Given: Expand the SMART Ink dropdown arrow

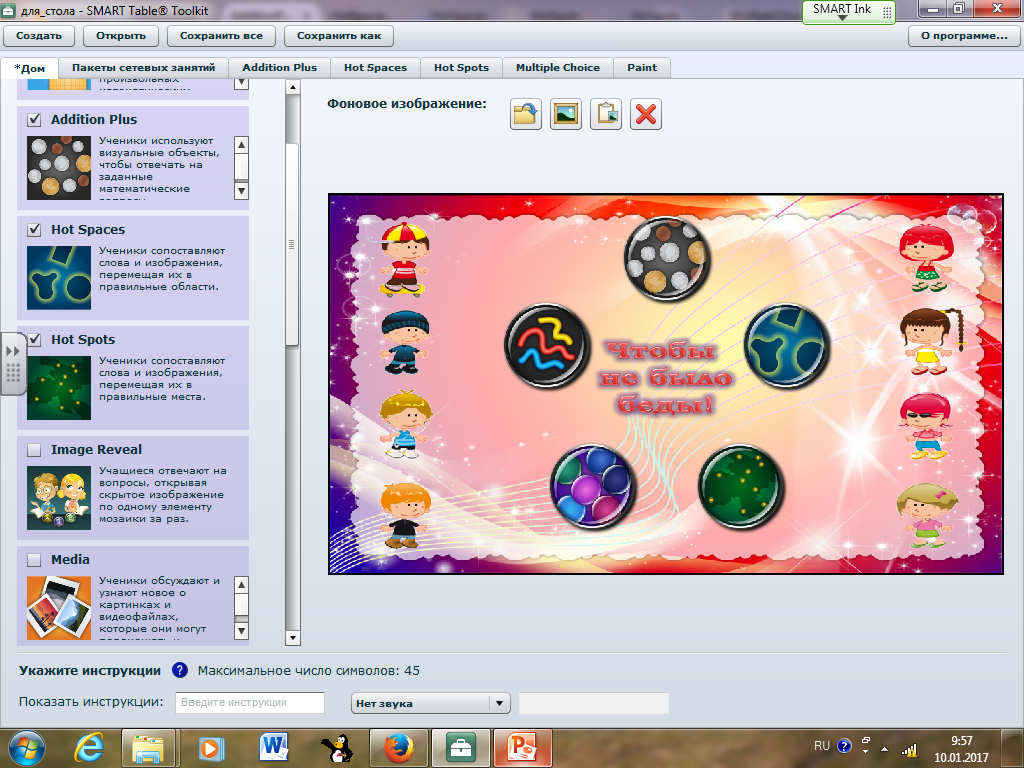Looking at the screenshot, I should point(842,20).
